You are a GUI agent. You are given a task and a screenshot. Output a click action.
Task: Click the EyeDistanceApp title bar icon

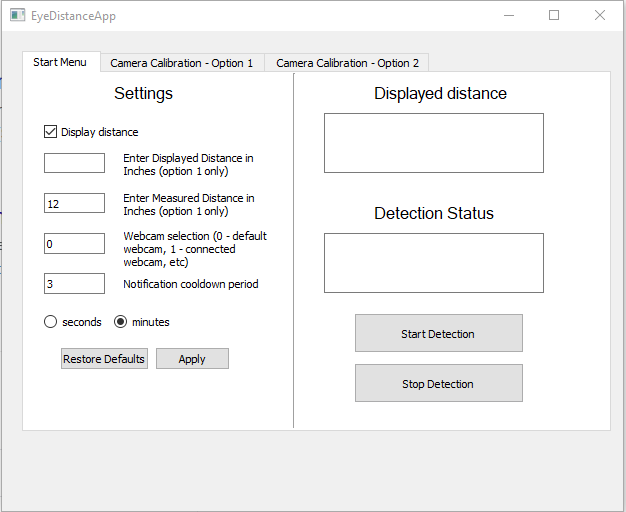(x=18, y=16)
